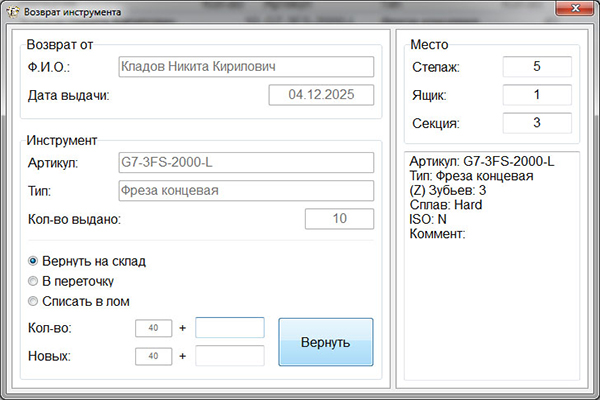Click the Стелаж field with value 5

(537, 67)
